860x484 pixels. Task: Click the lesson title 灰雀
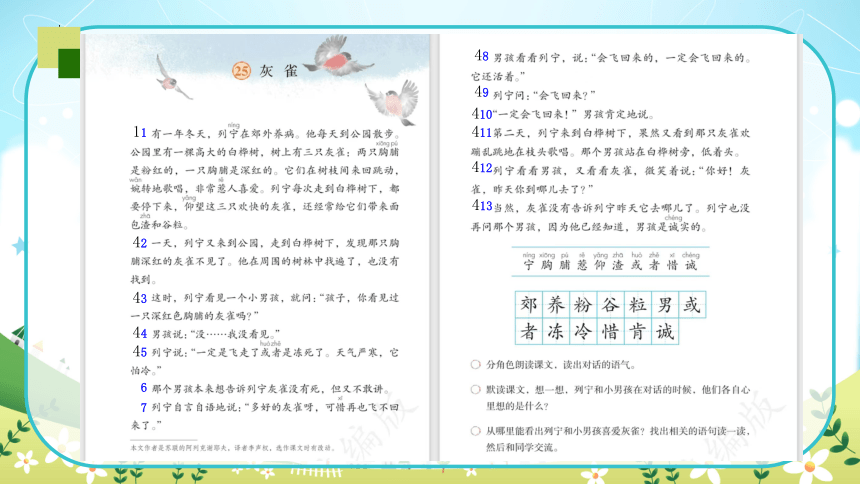[x=279, y=71]
